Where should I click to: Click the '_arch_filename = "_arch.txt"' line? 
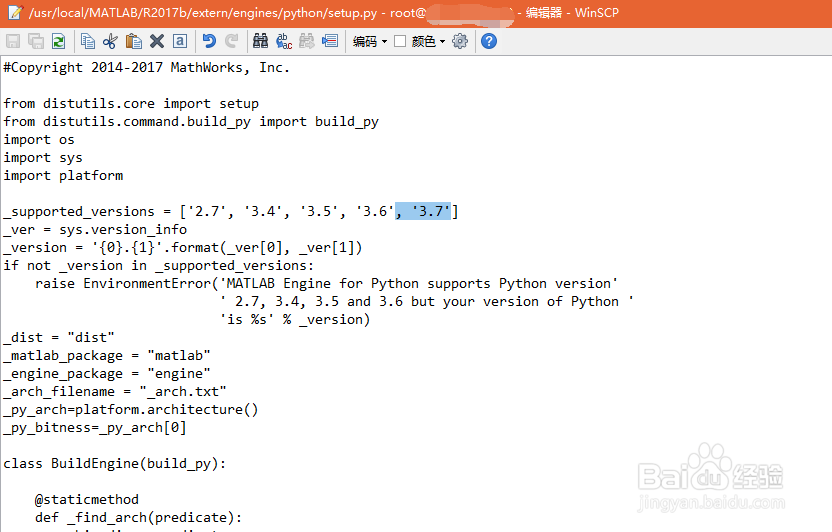[115, 392]
